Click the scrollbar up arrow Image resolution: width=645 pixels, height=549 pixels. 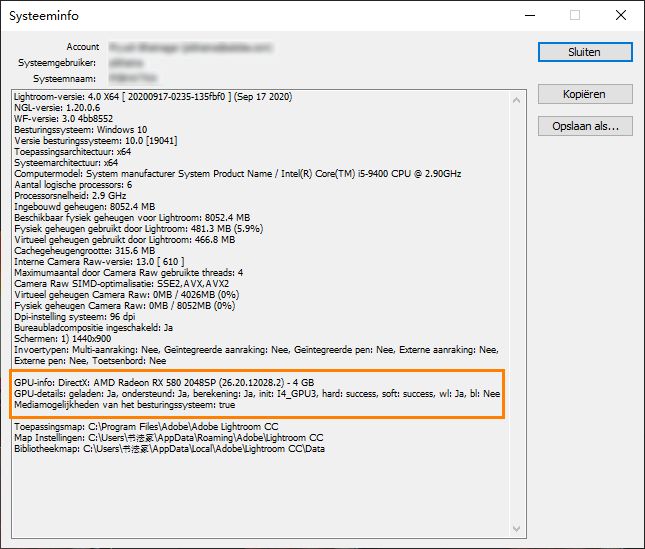(x=517, y=100)
